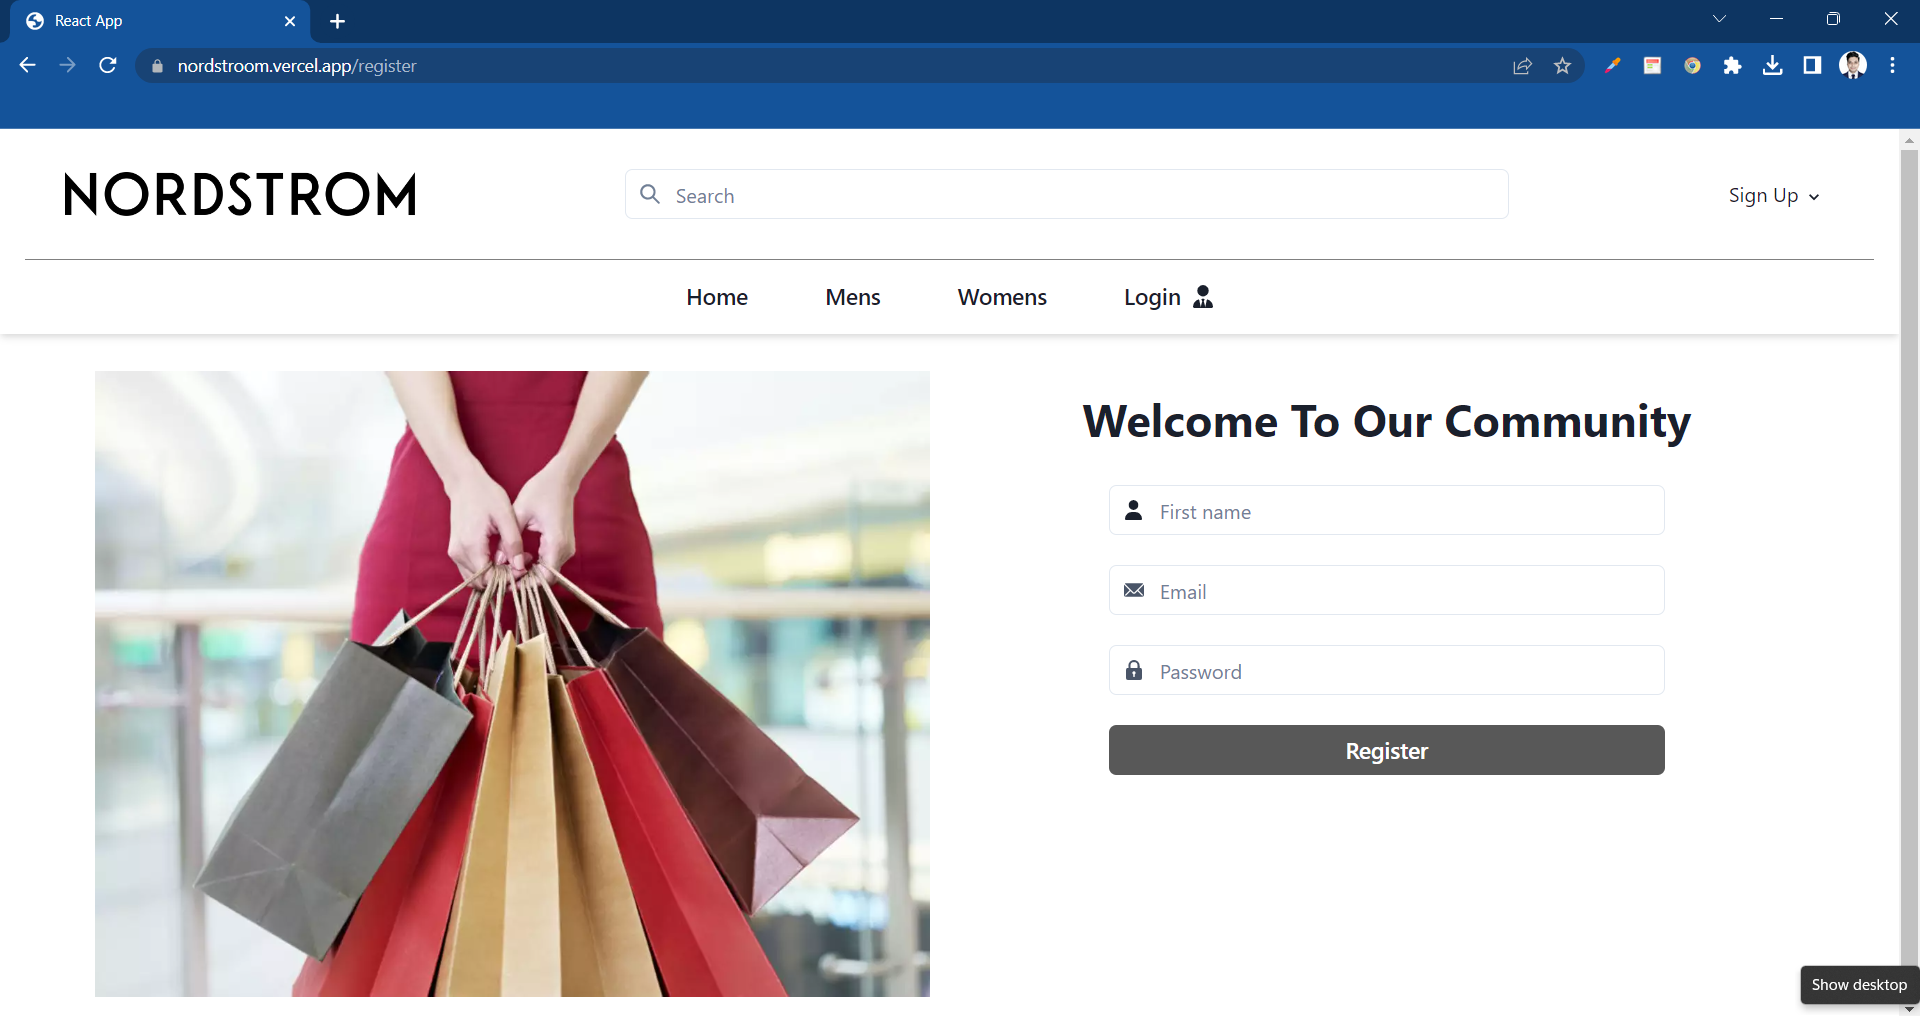
Task: Open the tab search chevron dropdown
Action: click(1719, 19)
